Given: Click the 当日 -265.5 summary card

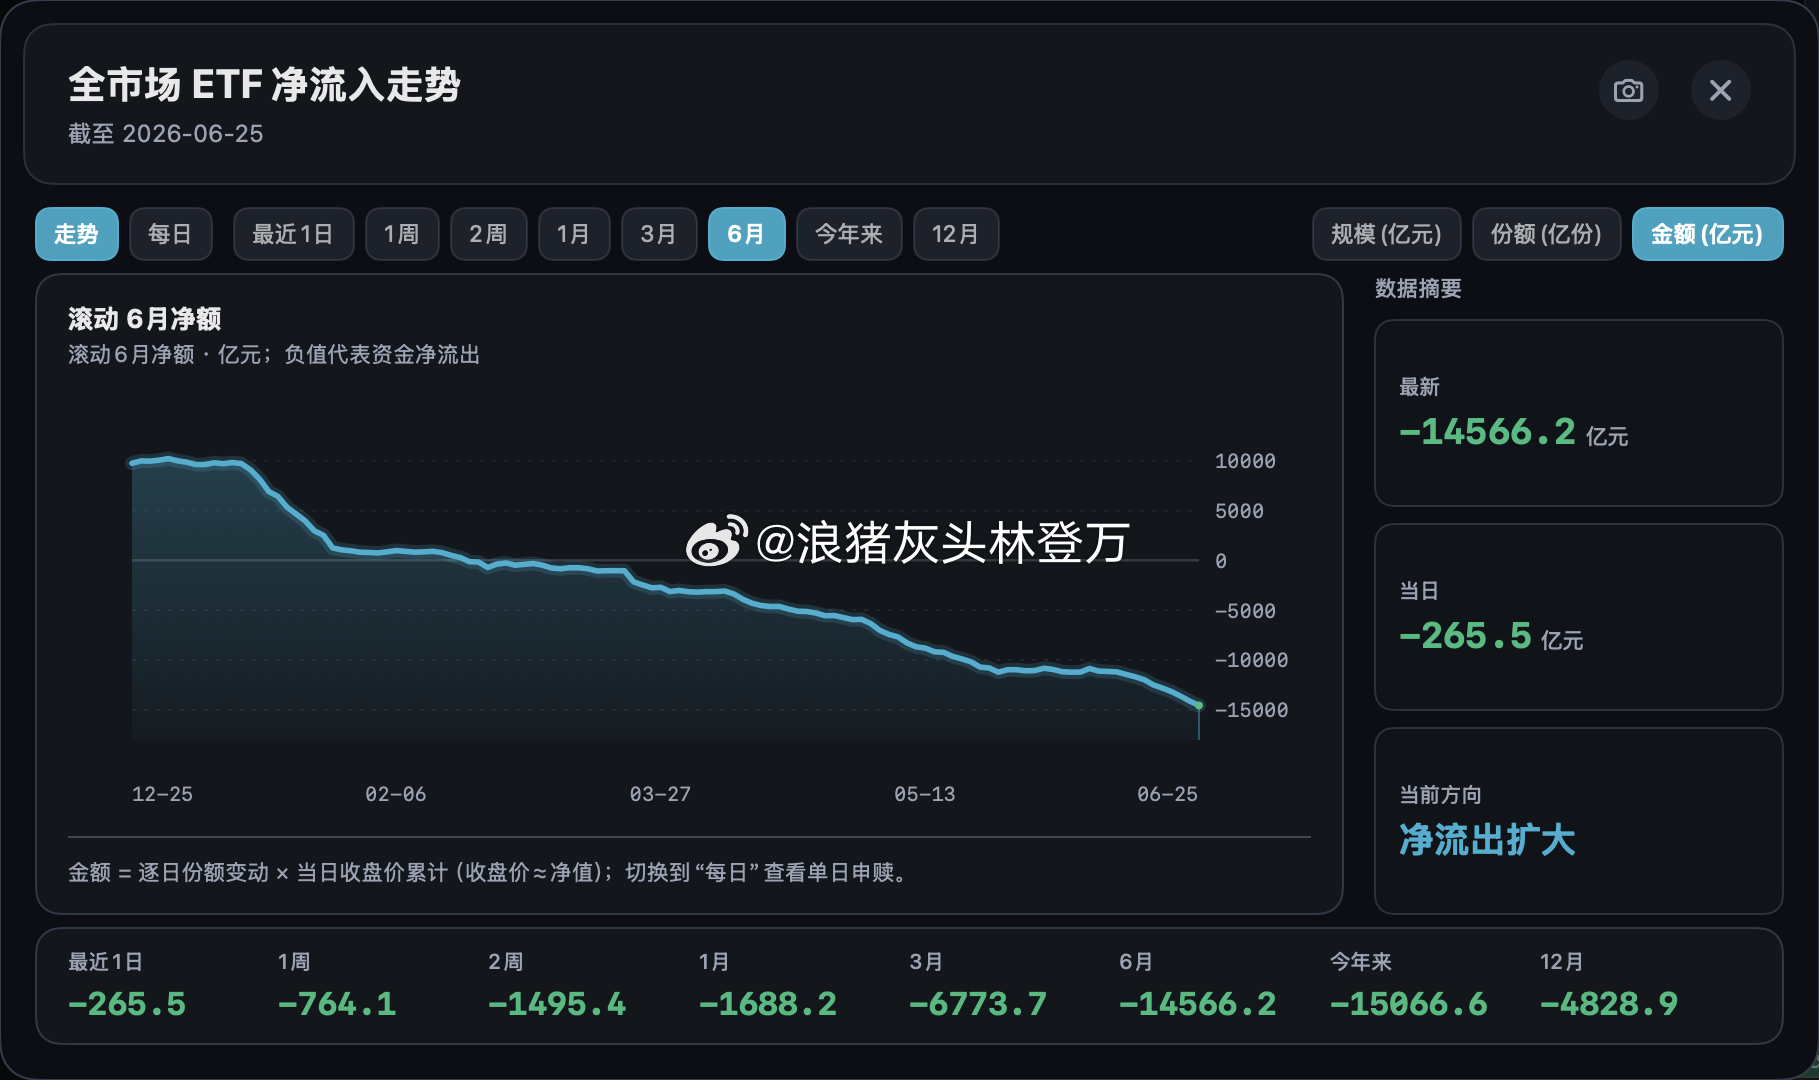Looking at the screenshot, I should 1578,617.
